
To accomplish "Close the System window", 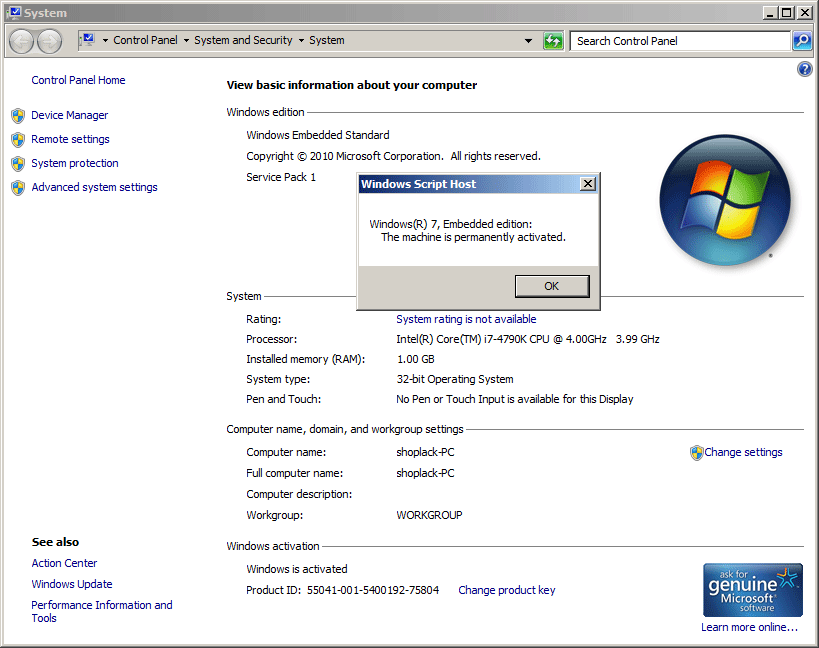I will (804, 13).
